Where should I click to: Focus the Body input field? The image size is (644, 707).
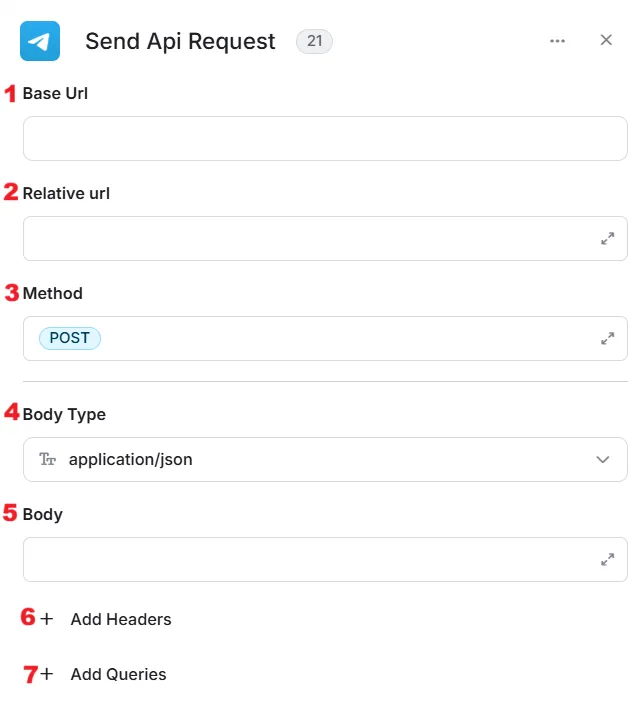(325, 560)
